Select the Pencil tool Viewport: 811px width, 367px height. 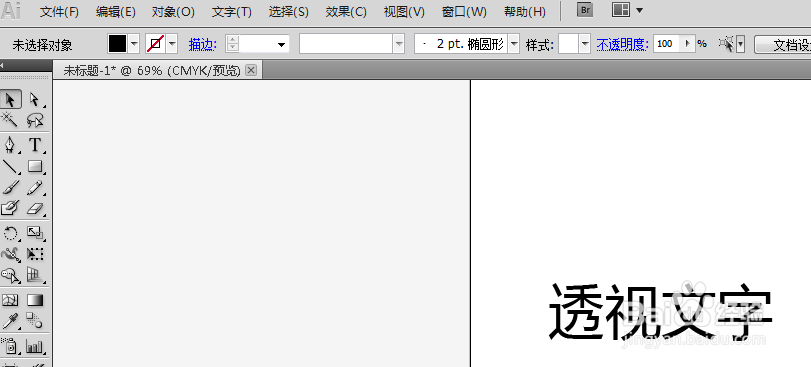click(x=35, y=188)
